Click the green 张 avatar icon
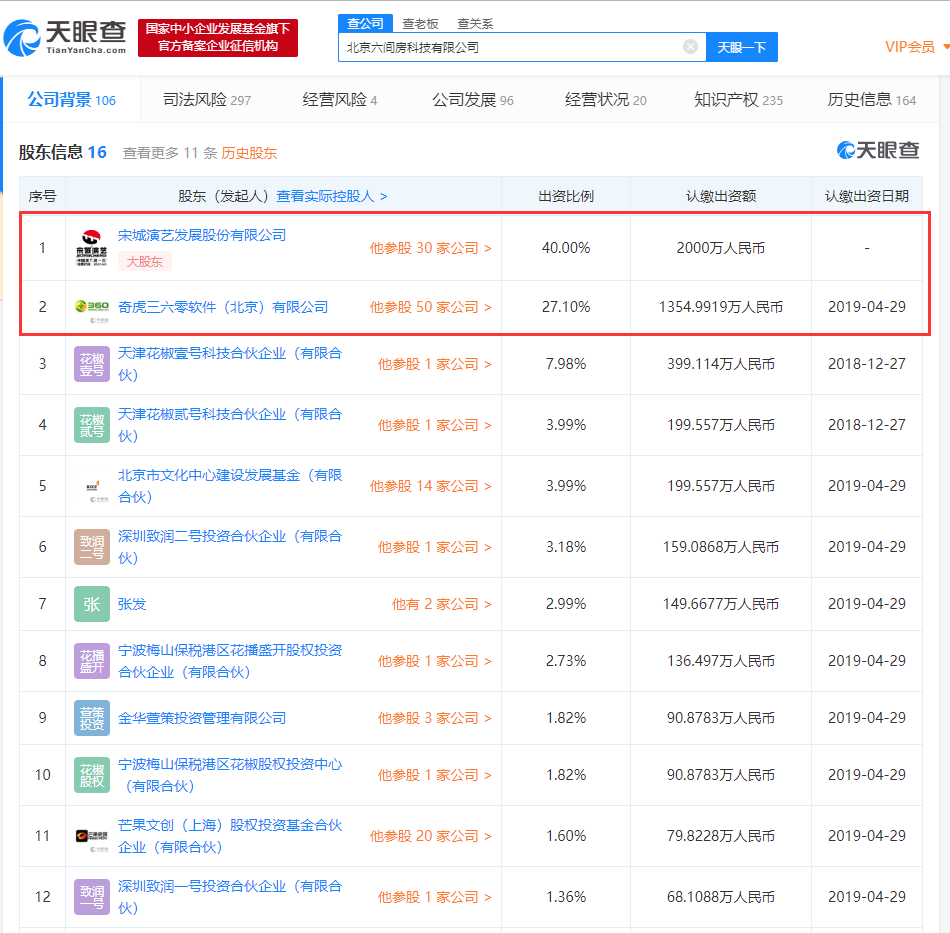This screenshot has height=933, width=950. point(91,604)
